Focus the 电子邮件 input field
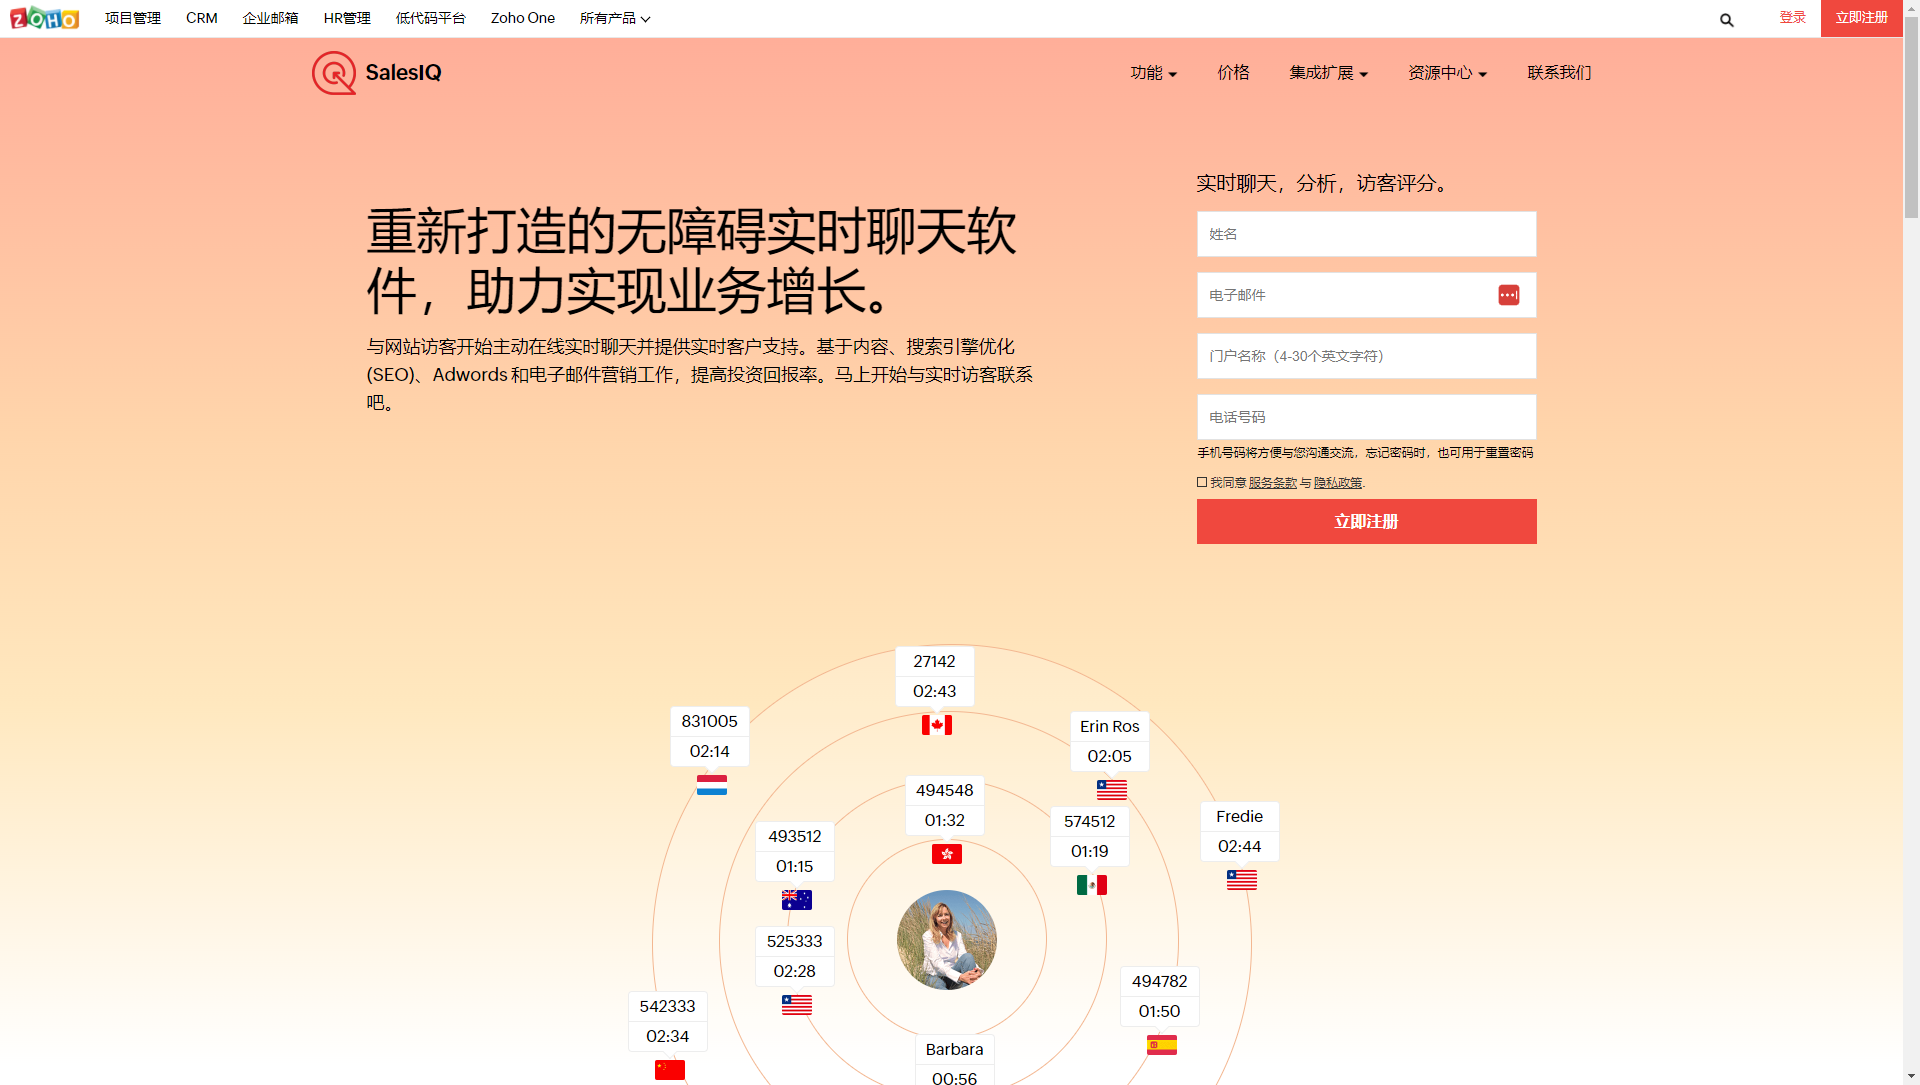The height and width of the screenshot is (1085, 1920). (x=1367, y=295)
